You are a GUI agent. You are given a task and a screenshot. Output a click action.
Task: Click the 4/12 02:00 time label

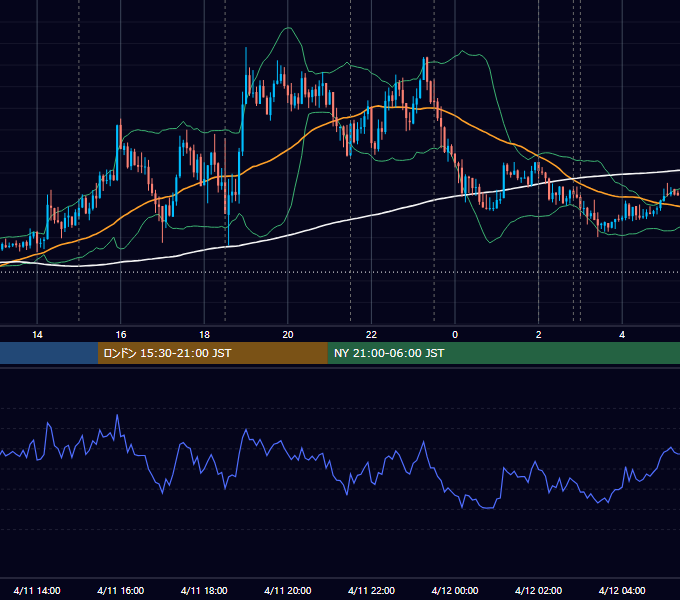pos(538,590)
